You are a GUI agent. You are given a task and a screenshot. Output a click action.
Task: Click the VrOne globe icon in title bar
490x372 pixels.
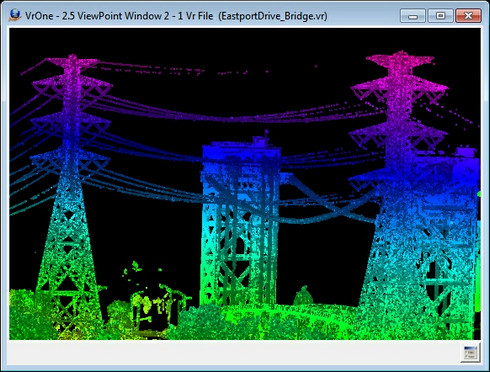(x=15, y=15)
